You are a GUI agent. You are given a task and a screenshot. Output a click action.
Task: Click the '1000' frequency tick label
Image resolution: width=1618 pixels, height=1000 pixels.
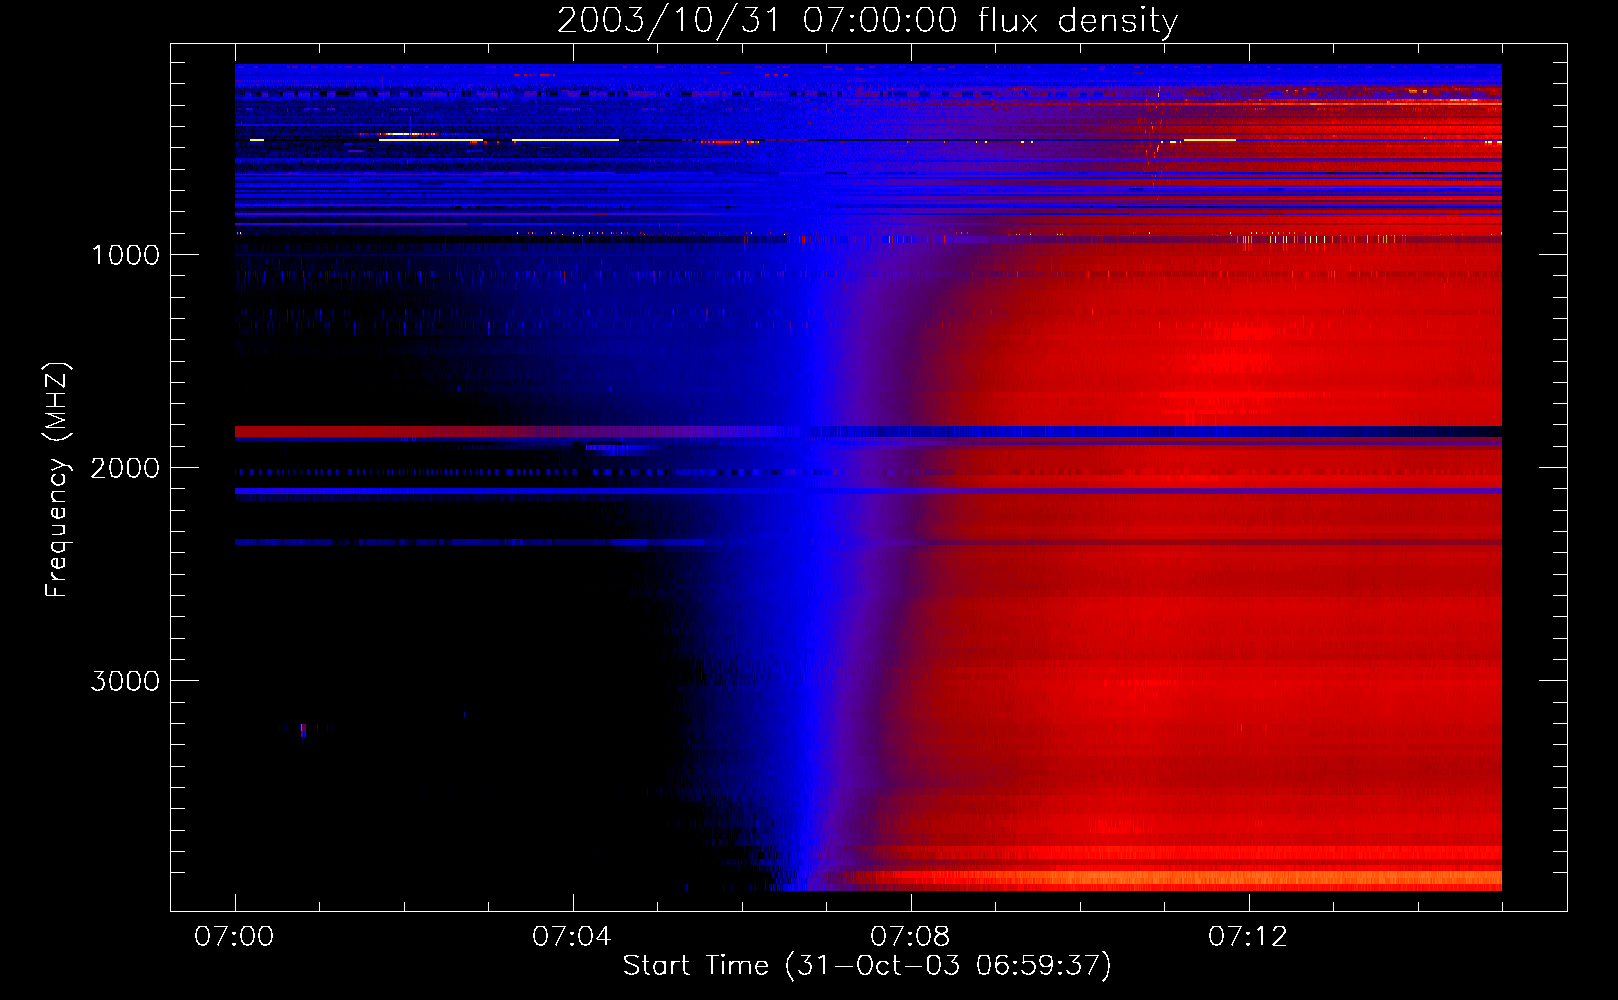125,255
